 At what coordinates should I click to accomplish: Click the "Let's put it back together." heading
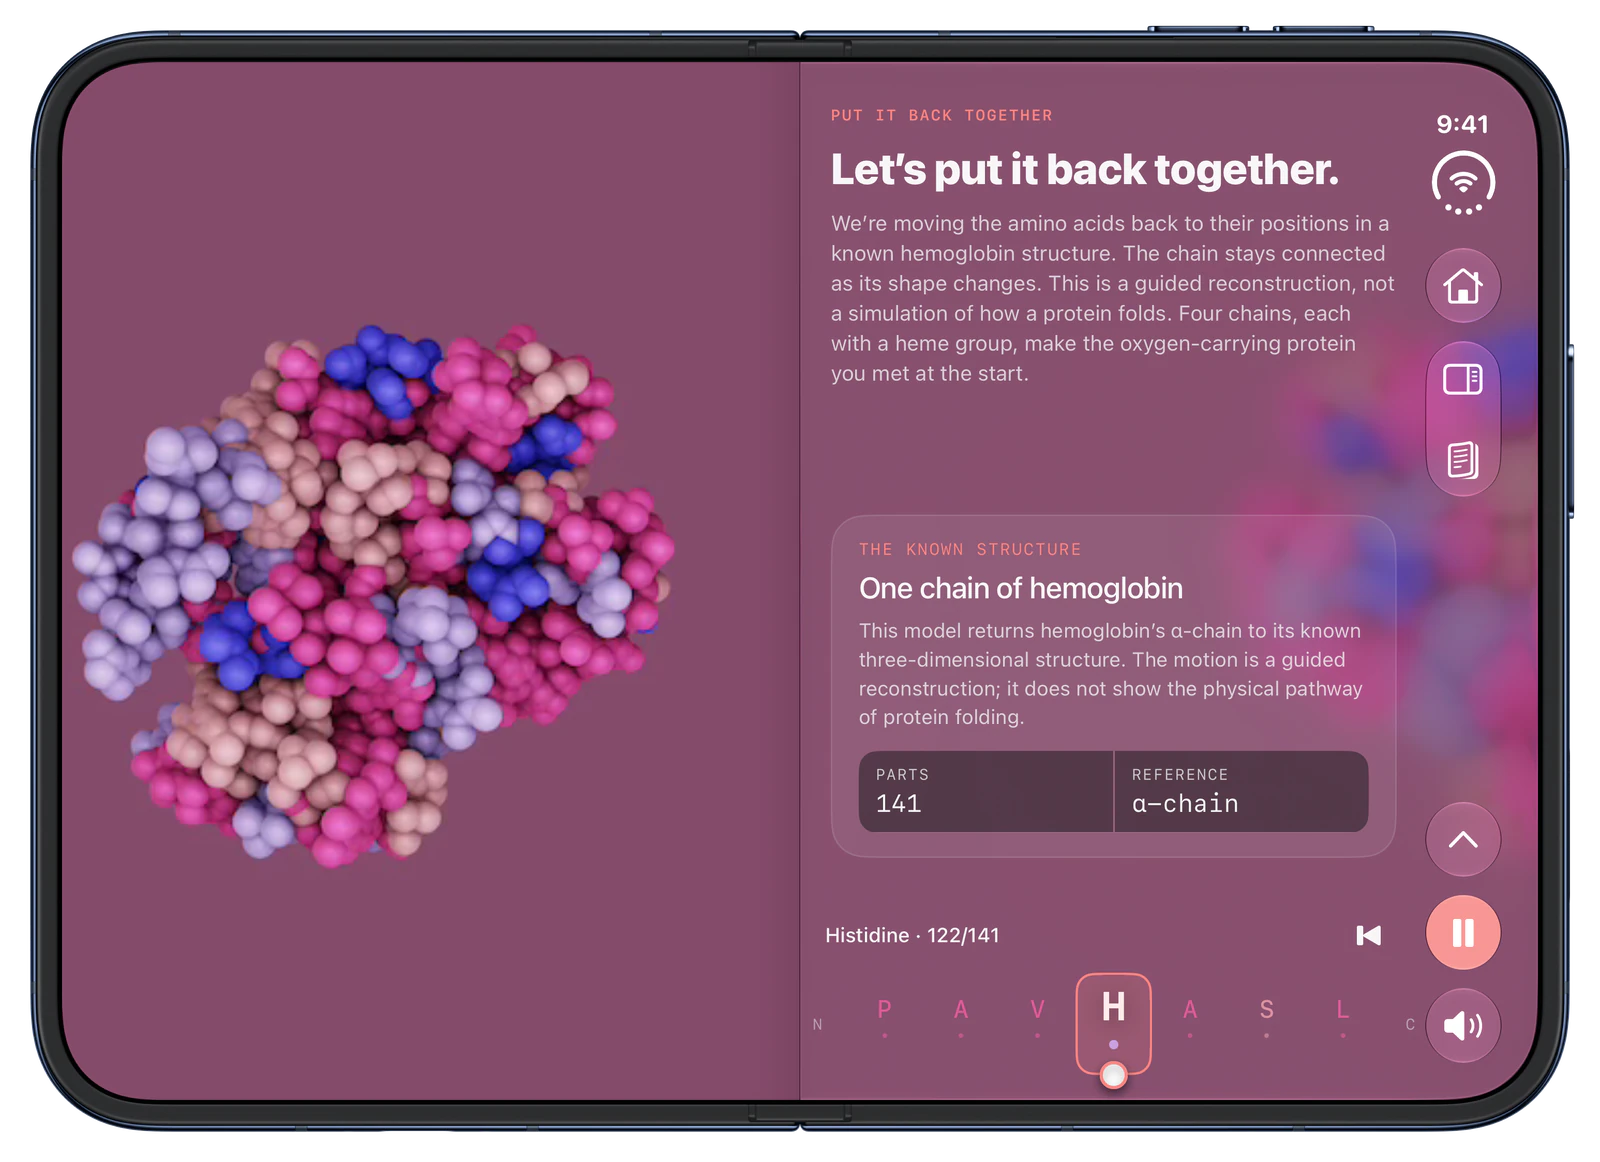point(1085,170)
